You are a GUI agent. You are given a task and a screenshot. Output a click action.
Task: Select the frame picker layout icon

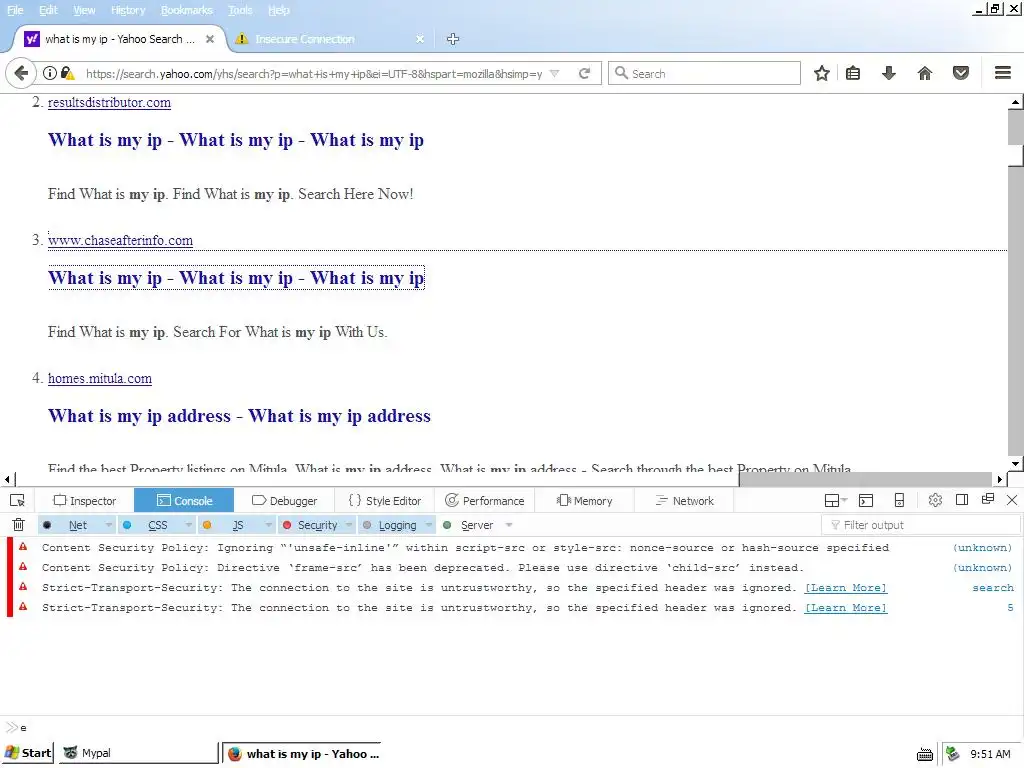click(831, 501)
